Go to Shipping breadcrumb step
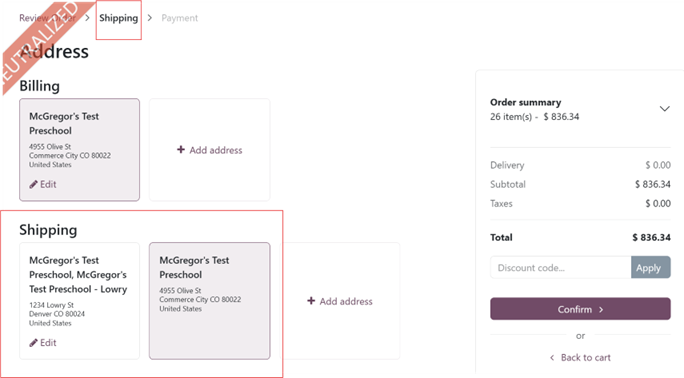 tap(119, 18)
